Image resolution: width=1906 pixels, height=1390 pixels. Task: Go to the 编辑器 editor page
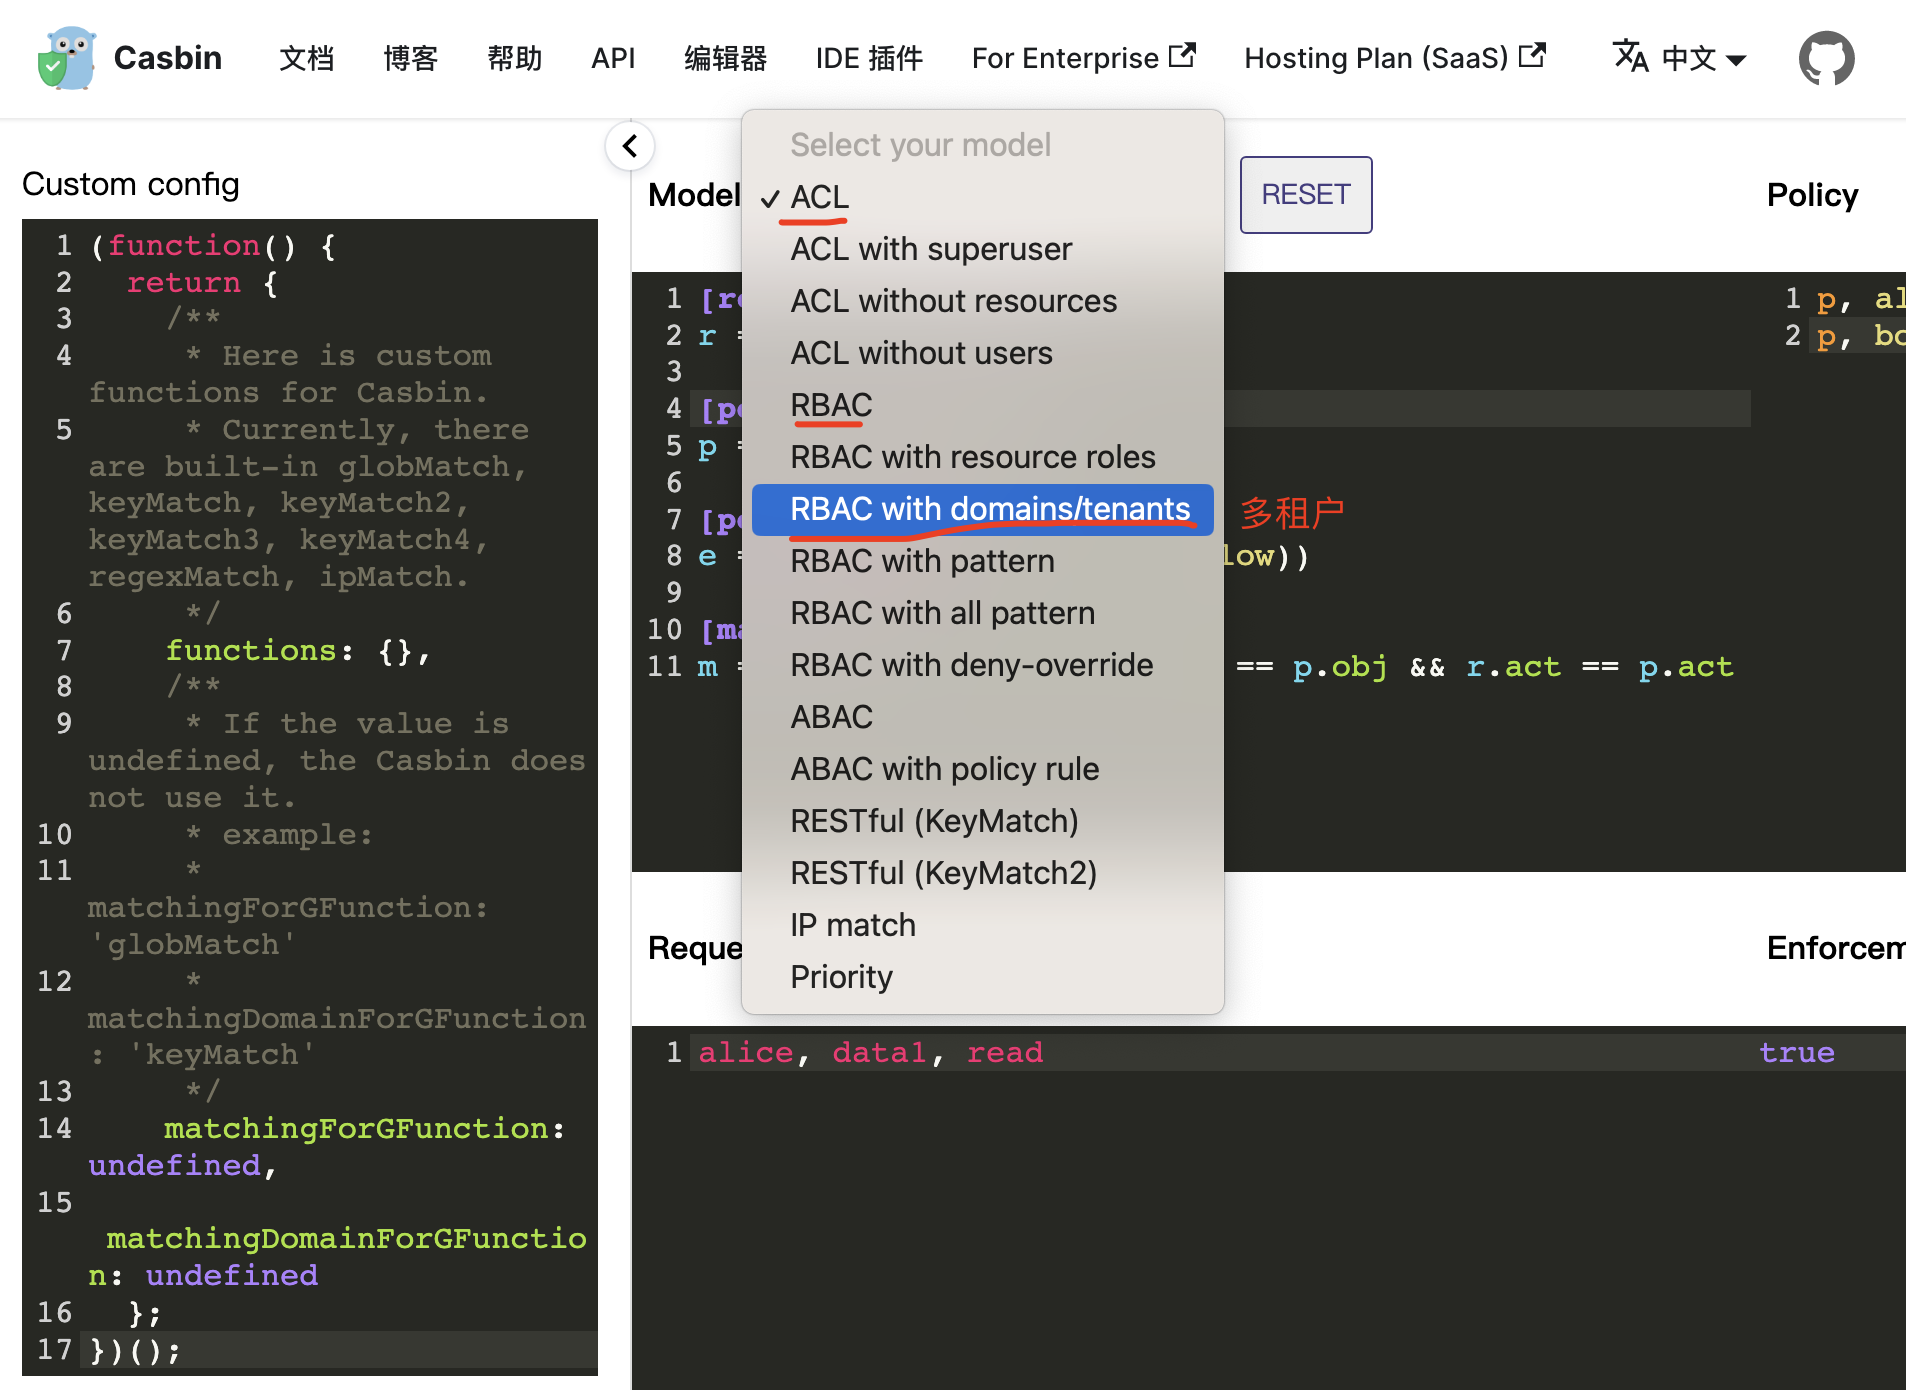725,58
